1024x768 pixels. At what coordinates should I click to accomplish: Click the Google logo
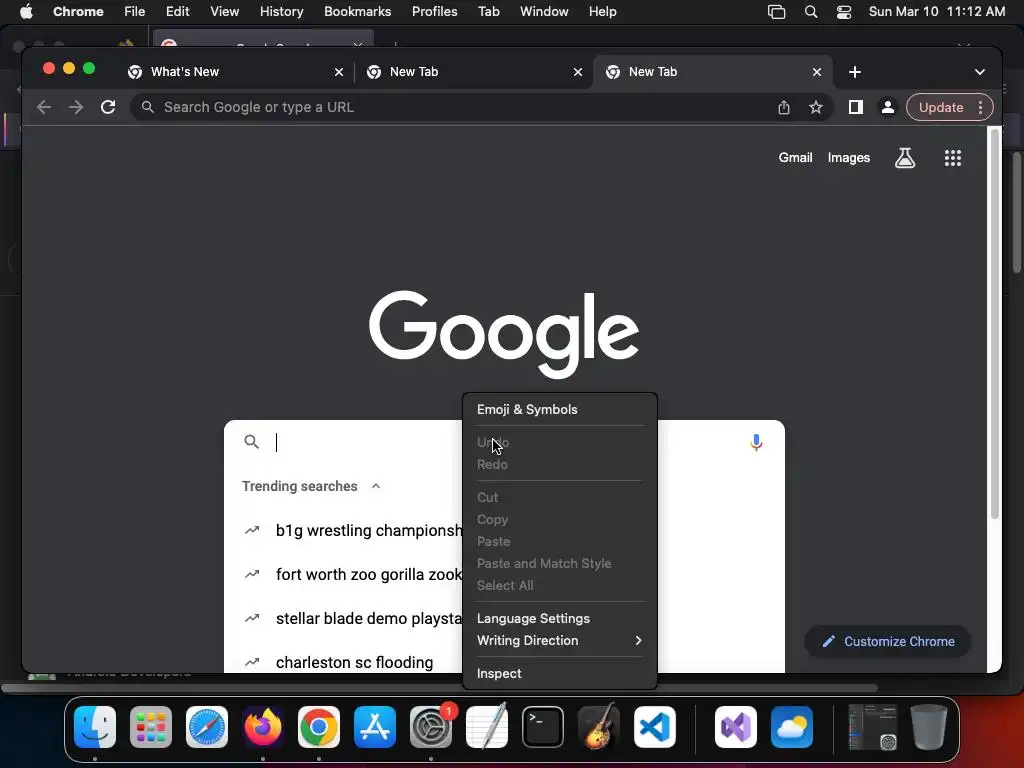point(504,334)
